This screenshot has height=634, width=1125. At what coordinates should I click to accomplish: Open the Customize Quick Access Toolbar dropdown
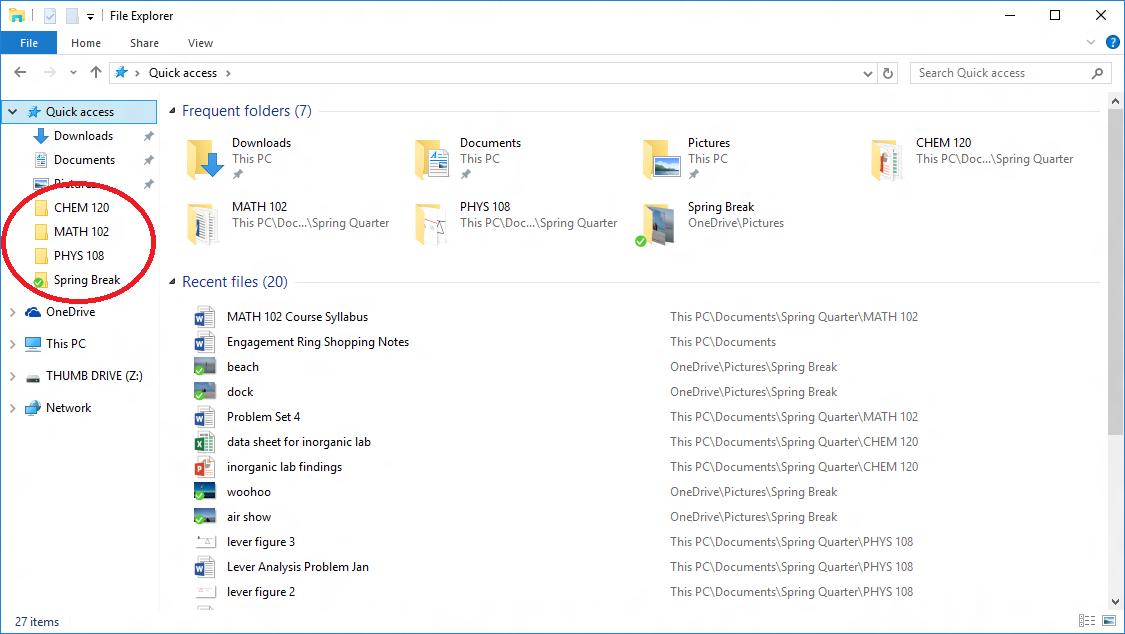[90, 16]
